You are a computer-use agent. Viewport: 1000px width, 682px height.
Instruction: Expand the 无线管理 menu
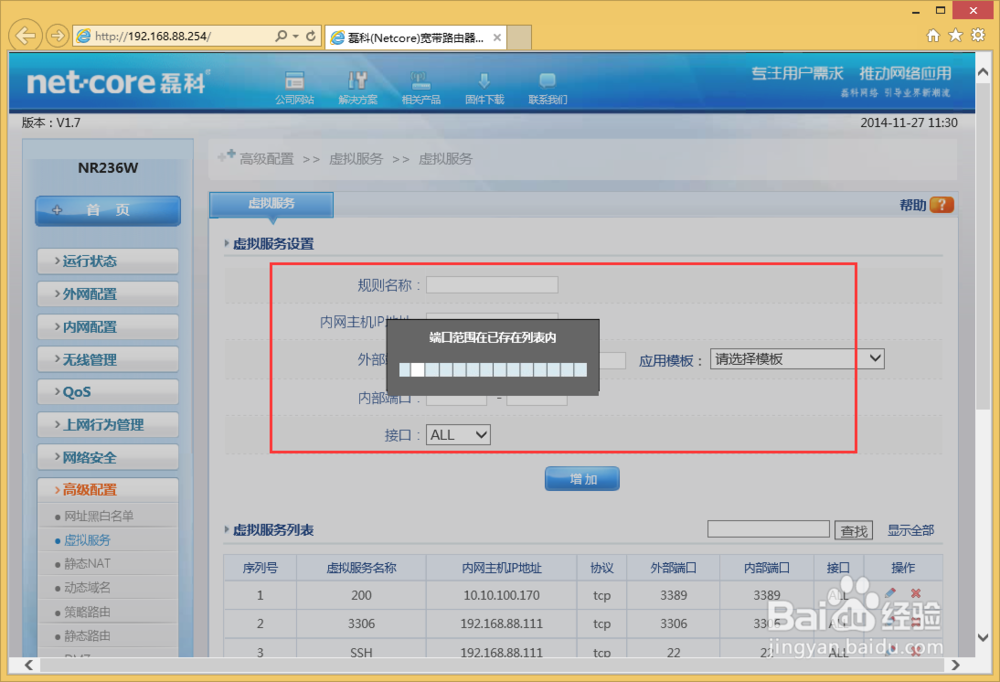tap(108, 359)
